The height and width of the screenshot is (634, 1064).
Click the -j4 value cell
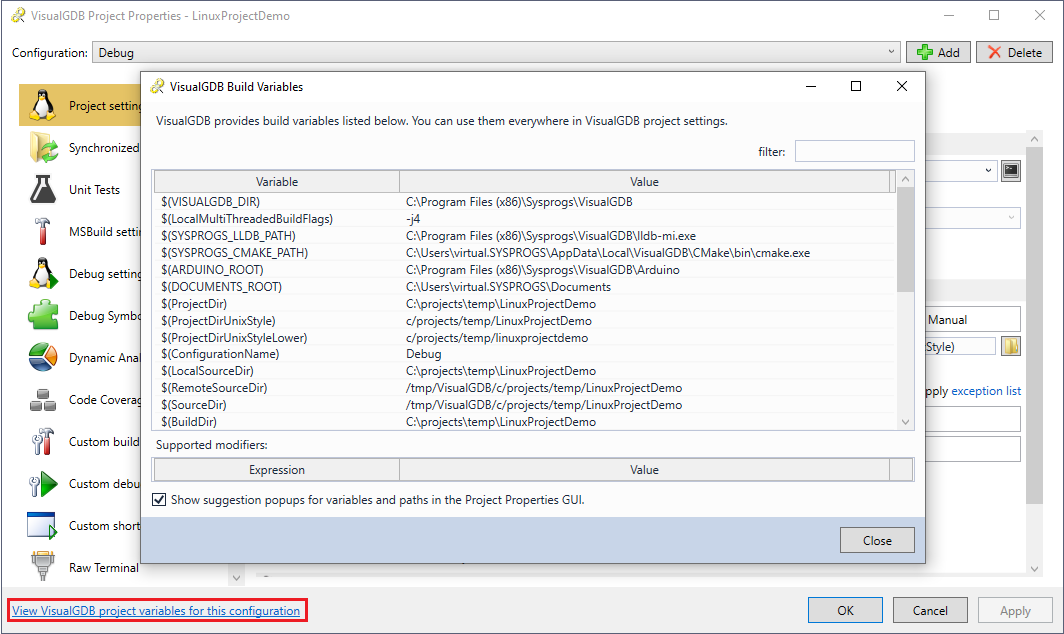[413, 219]
